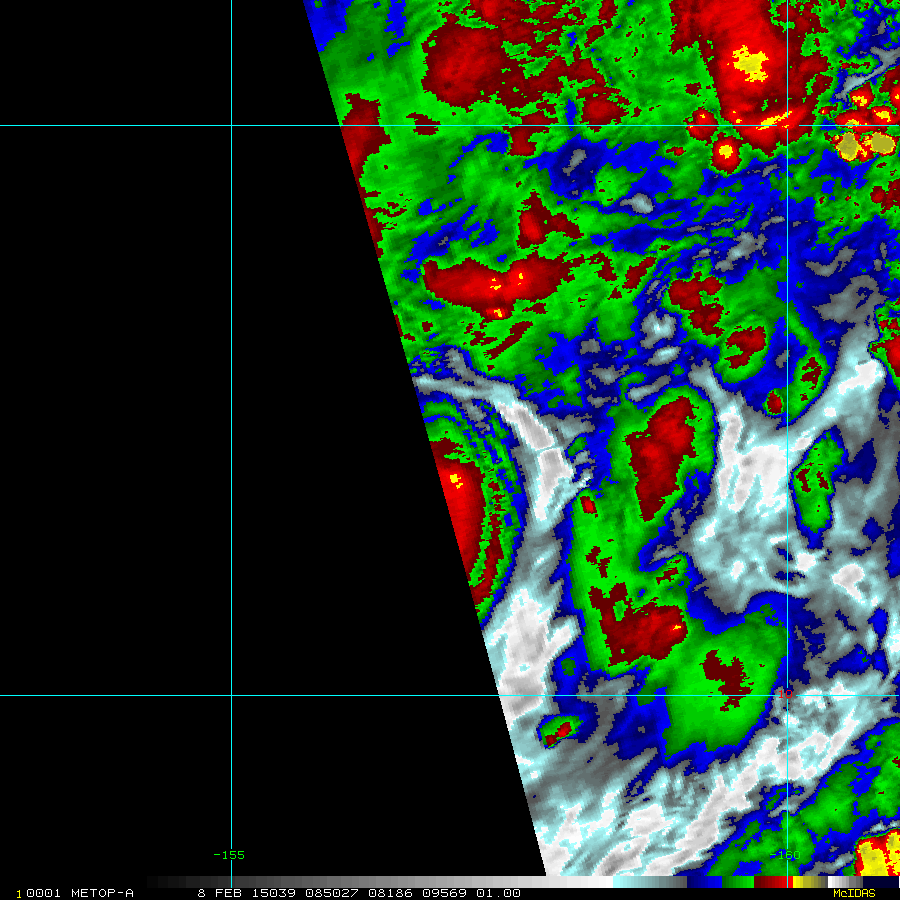The width and height of the screenshot is (900, 900).
Task: Pick the grayscale gradient on the color bar
Action: click(x=380, y=882)
